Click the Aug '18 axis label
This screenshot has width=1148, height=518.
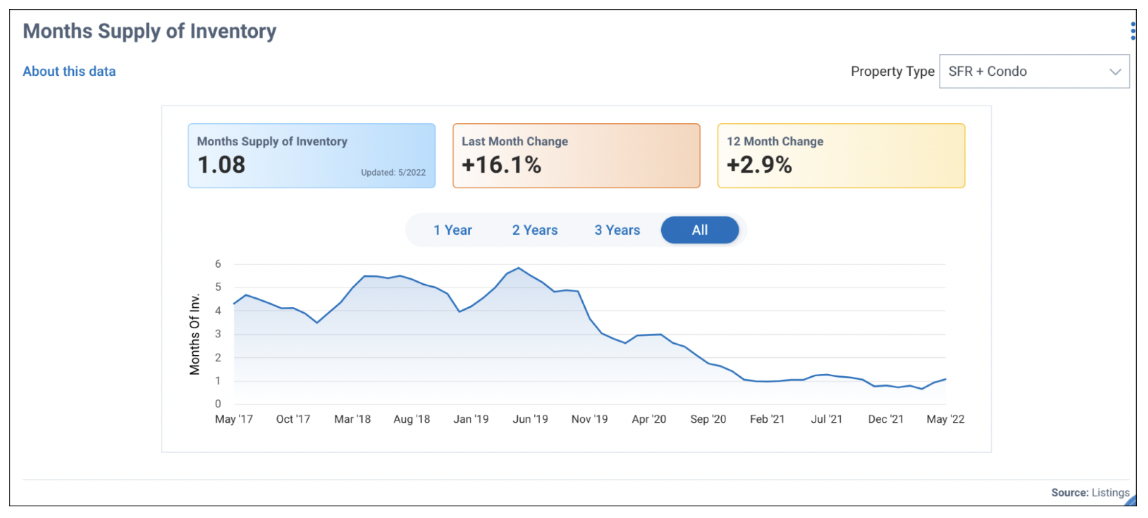pos(412,419)
